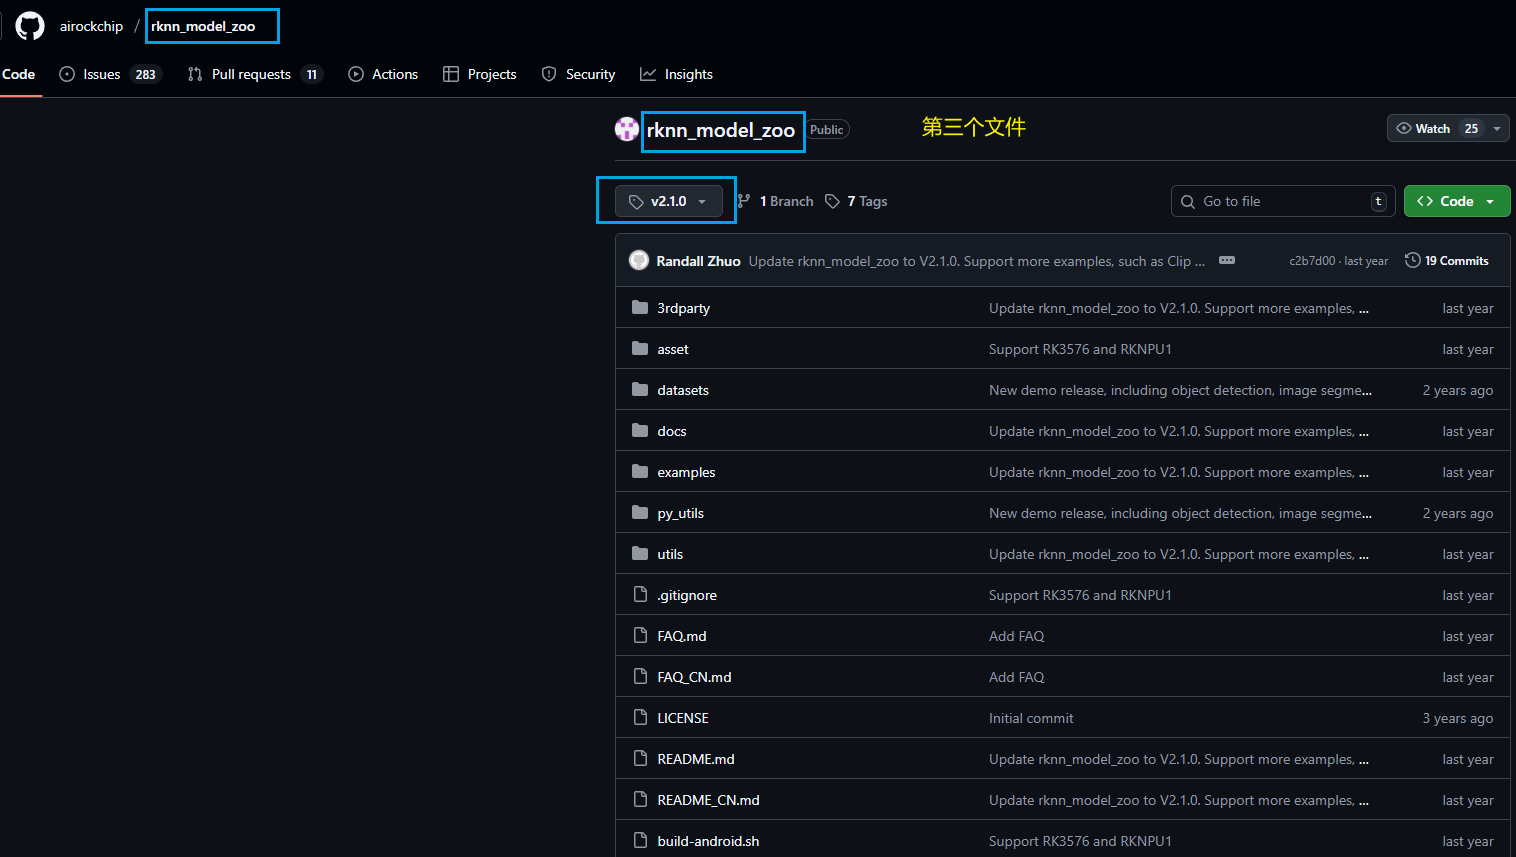The height and width of the screenshot is (857, 1516).
Task: Switch to the Code tab
Action: pyautogui.click(x=18, y=74)
